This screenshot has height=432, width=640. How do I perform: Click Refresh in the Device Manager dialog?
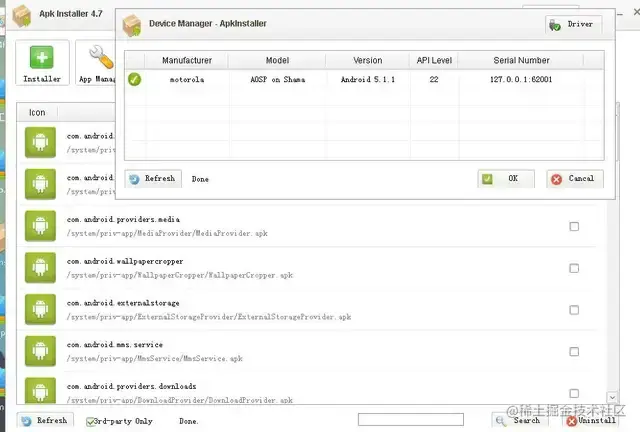pos(153,179)
